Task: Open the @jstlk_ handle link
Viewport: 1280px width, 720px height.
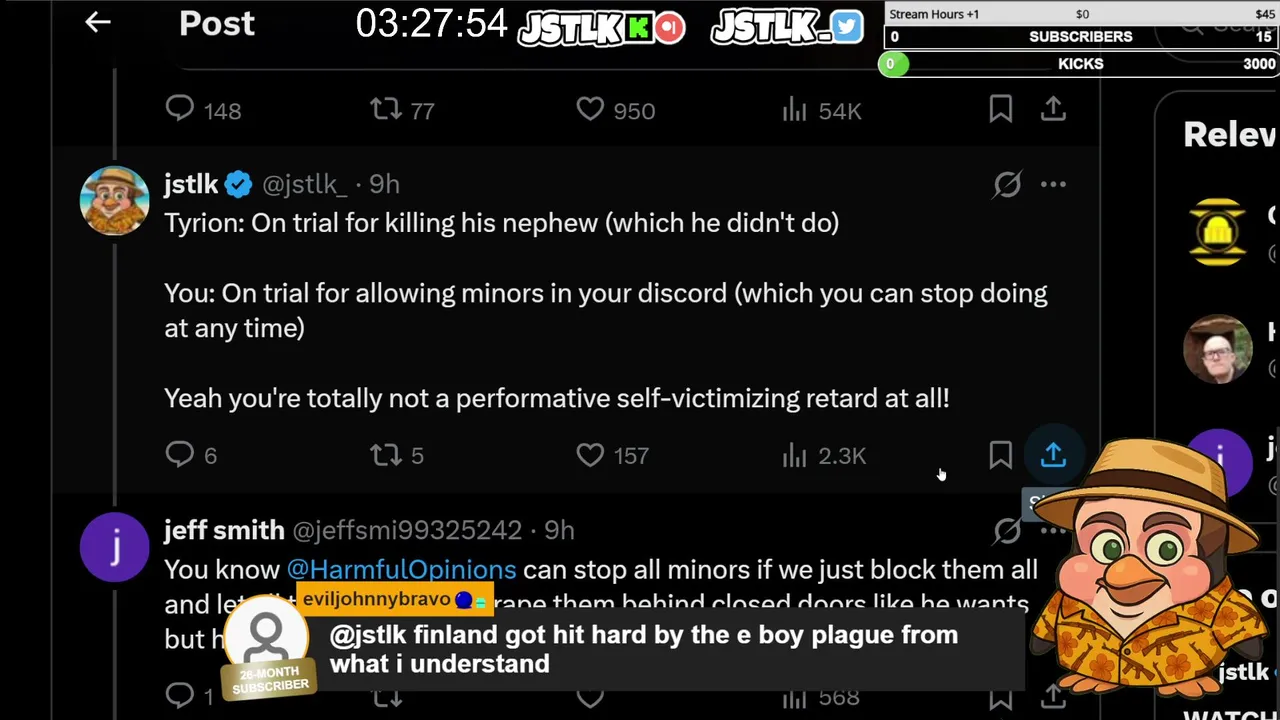Action: [304, 184]
